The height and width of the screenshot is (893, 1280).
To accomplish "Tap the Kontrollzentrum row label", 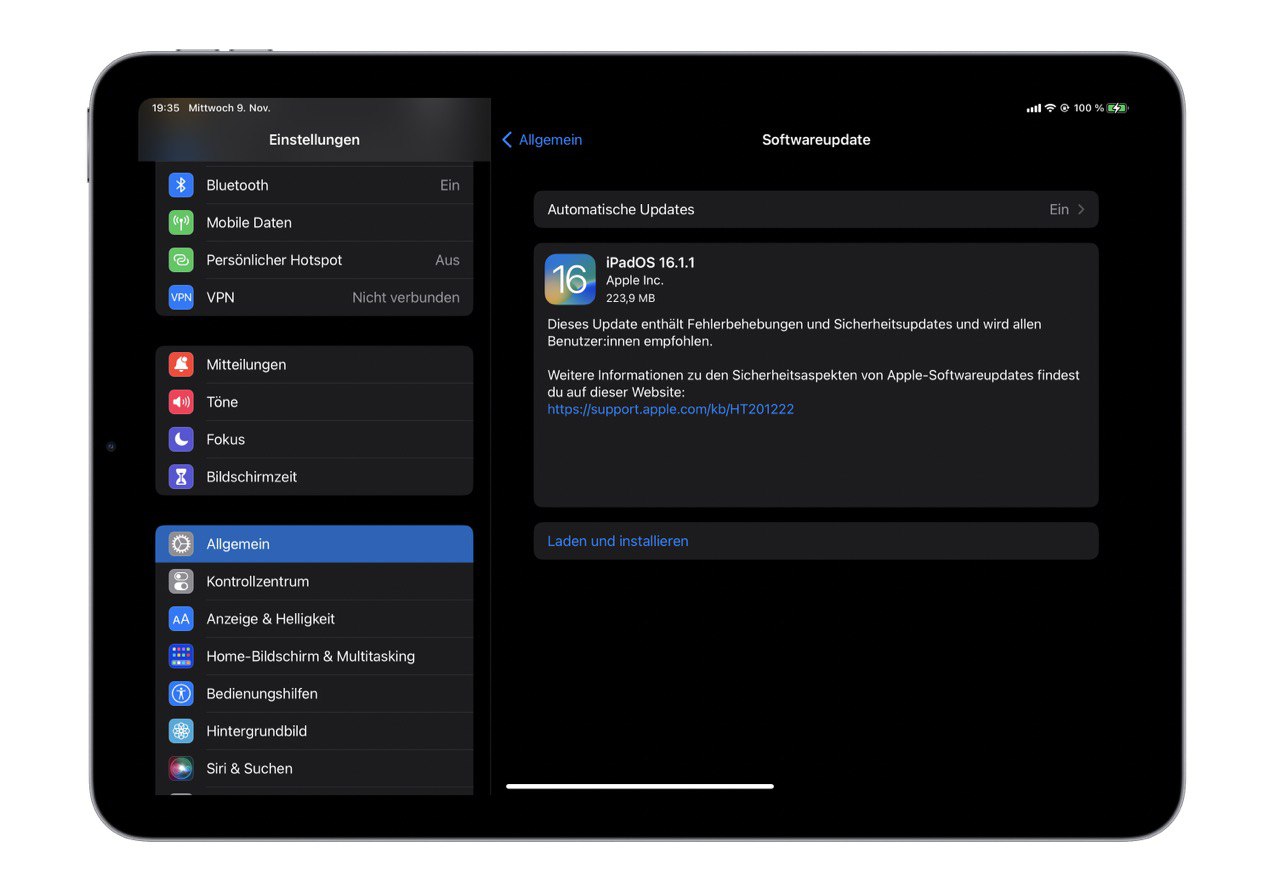I will tap(257, 581).
